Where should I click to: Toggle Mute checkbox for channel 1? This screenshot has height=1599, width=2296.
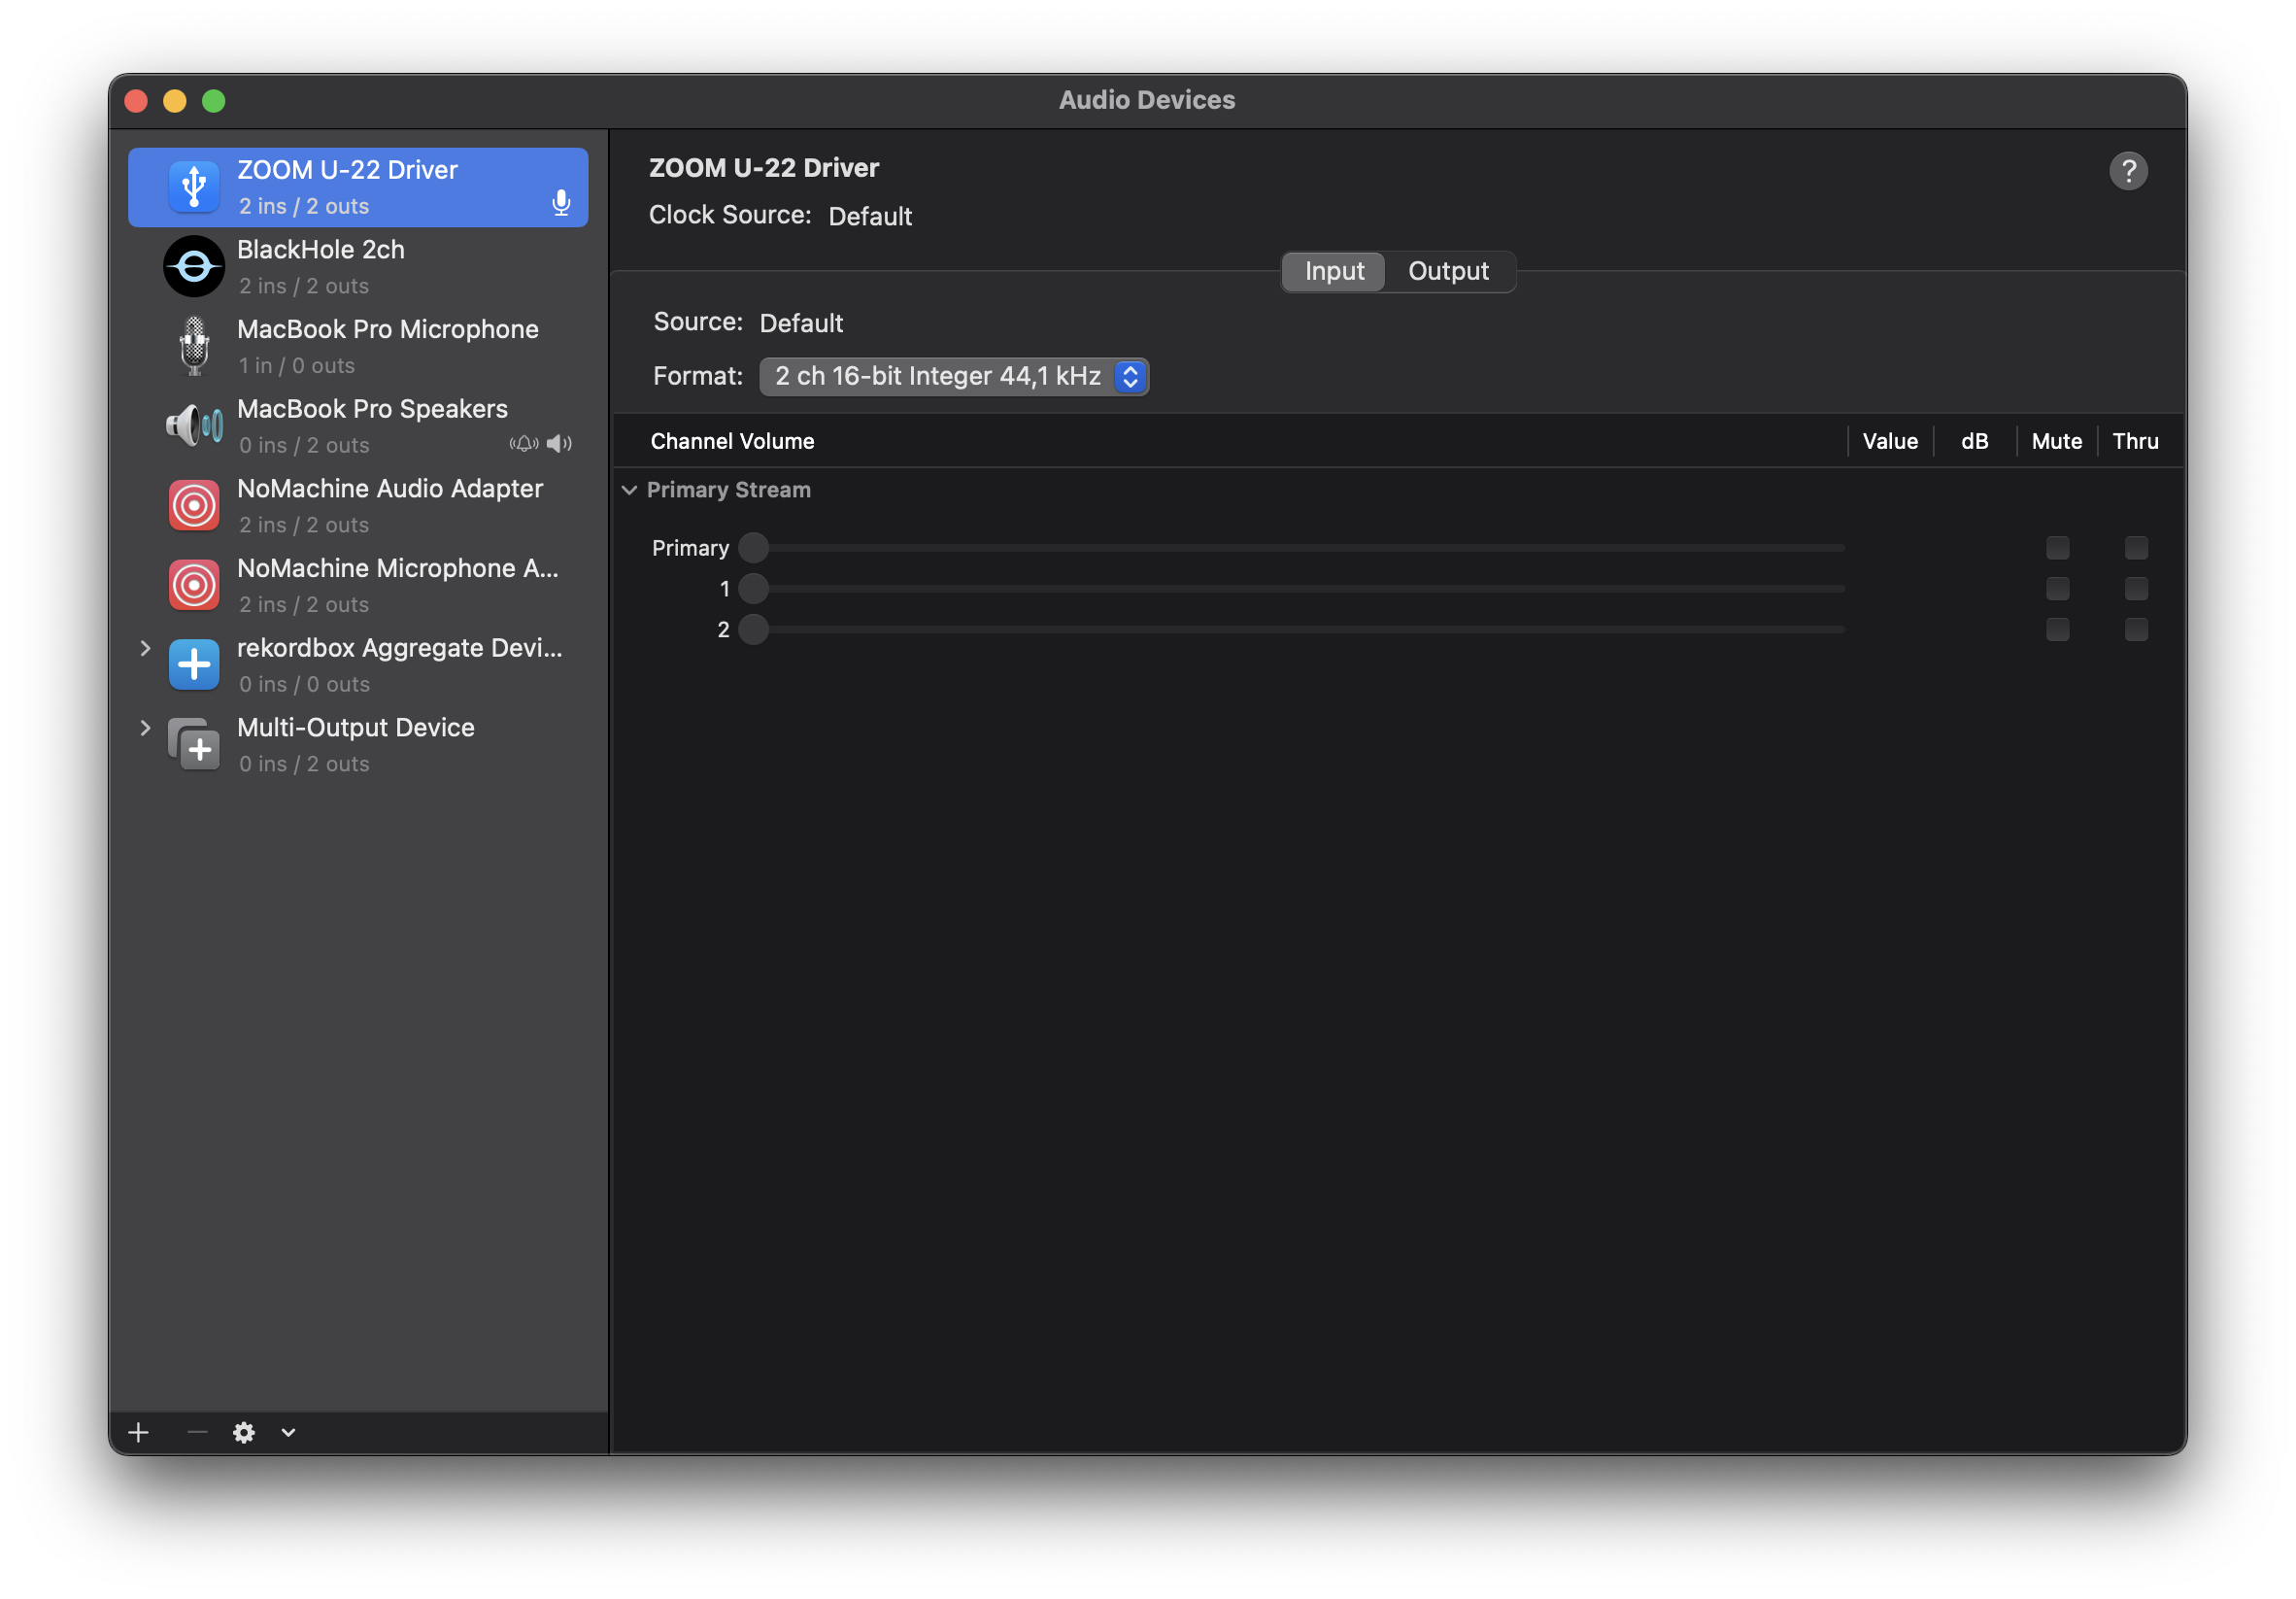(x=2057, y=589)
